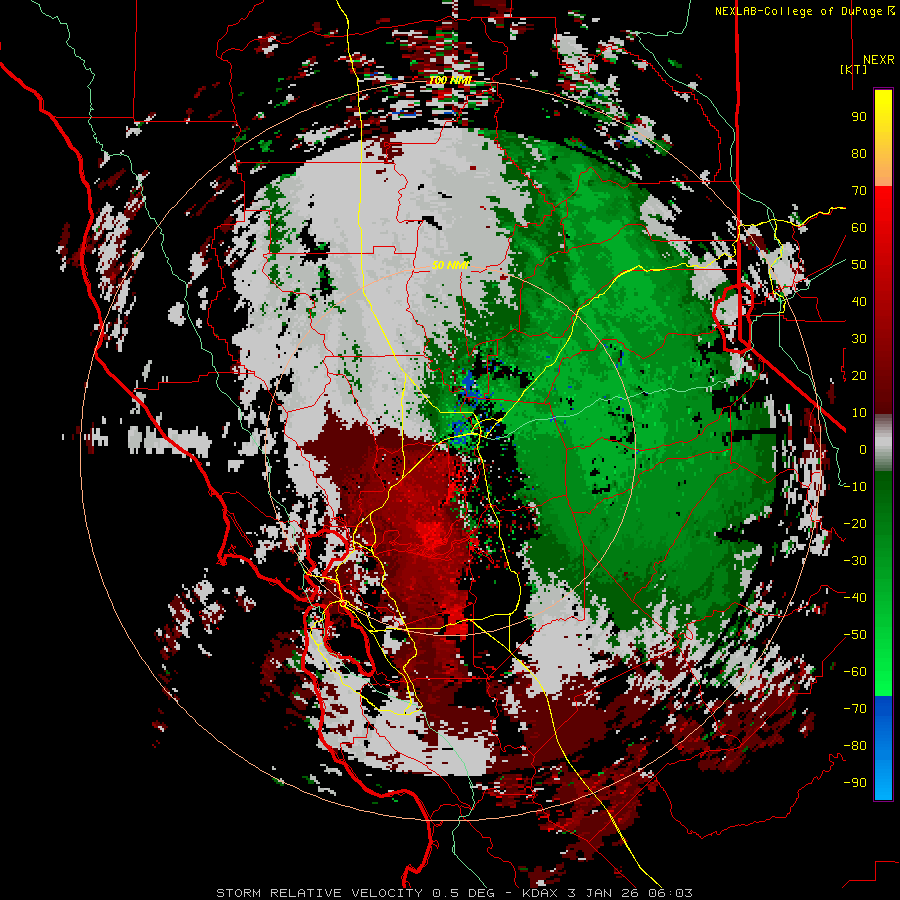Viewport: 900px width, 900px height.
Task: Select the -10 legend value
Action: pyautogui.click(x=855, y=487)
